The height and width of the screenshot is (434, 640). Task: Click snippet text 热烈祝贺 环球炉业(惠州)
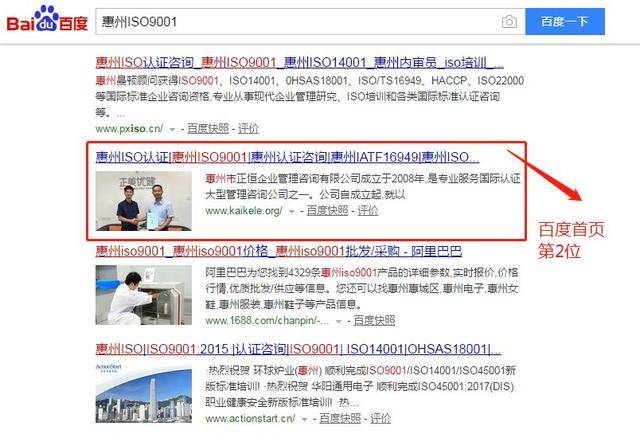pos(264,370)
